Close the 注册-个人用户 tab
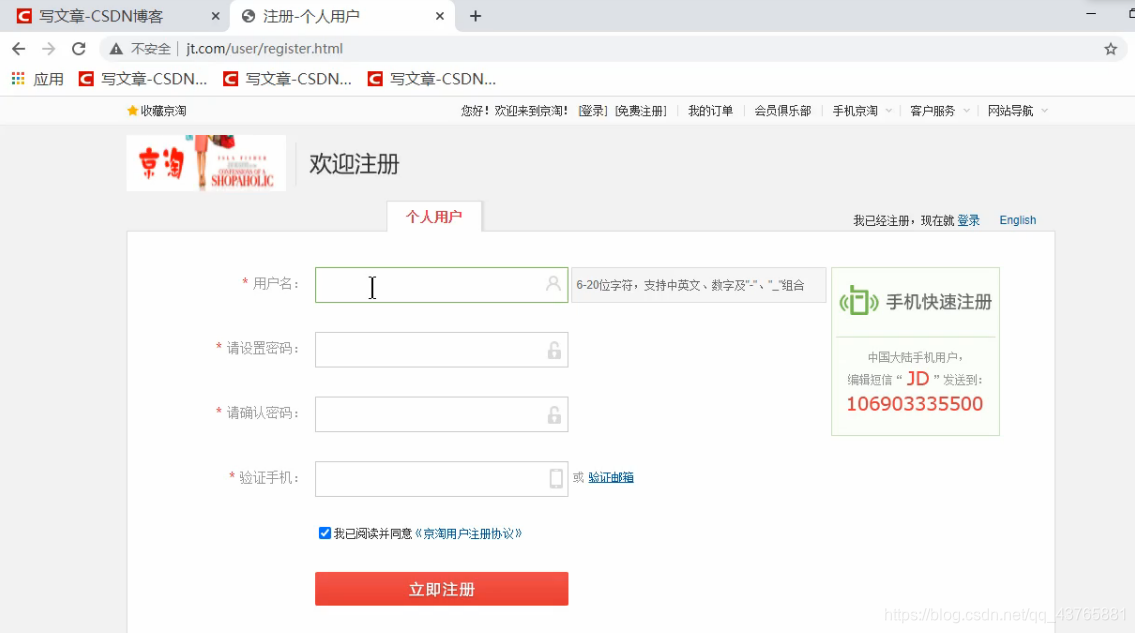Screen dimensions: 1135x633 (x=439, y=16)
